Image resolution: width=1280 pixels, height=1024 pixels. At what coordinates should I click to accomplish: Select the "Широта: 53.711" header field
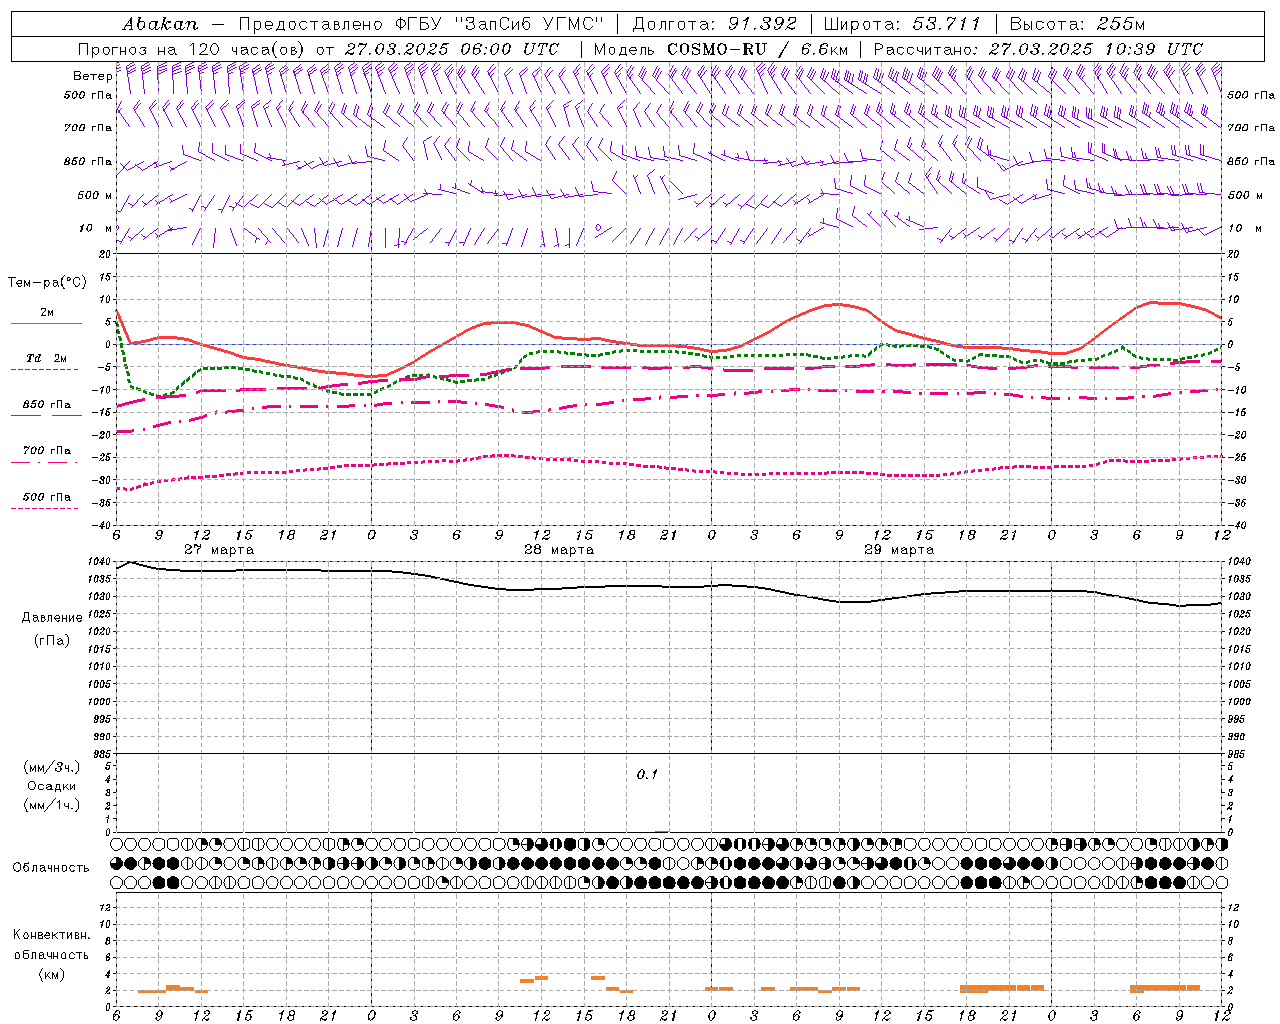902,24
